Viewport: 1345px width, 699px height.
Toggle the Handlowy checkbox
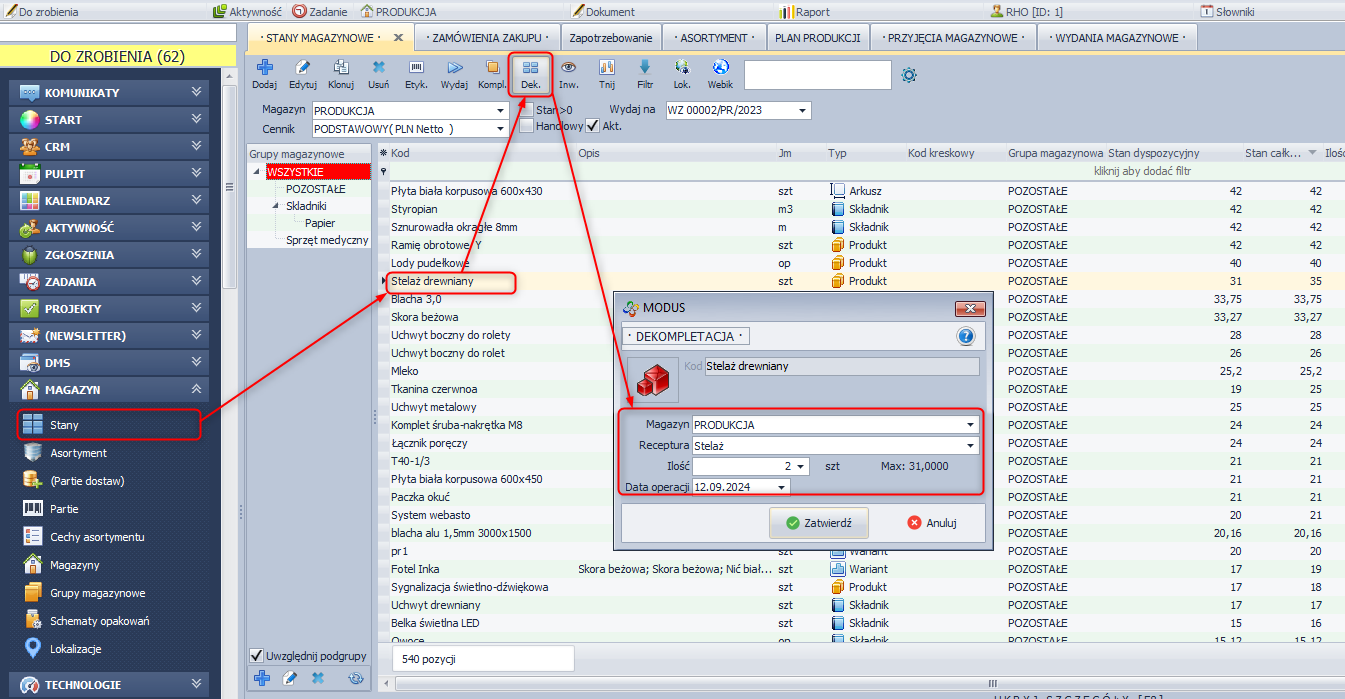coord(526,126)
